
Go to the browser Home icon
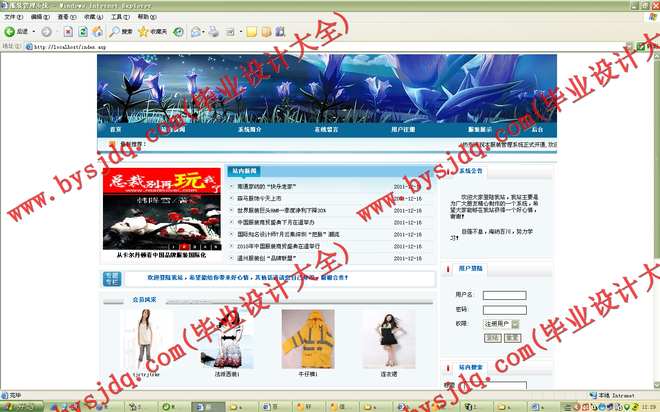point(97,32)
